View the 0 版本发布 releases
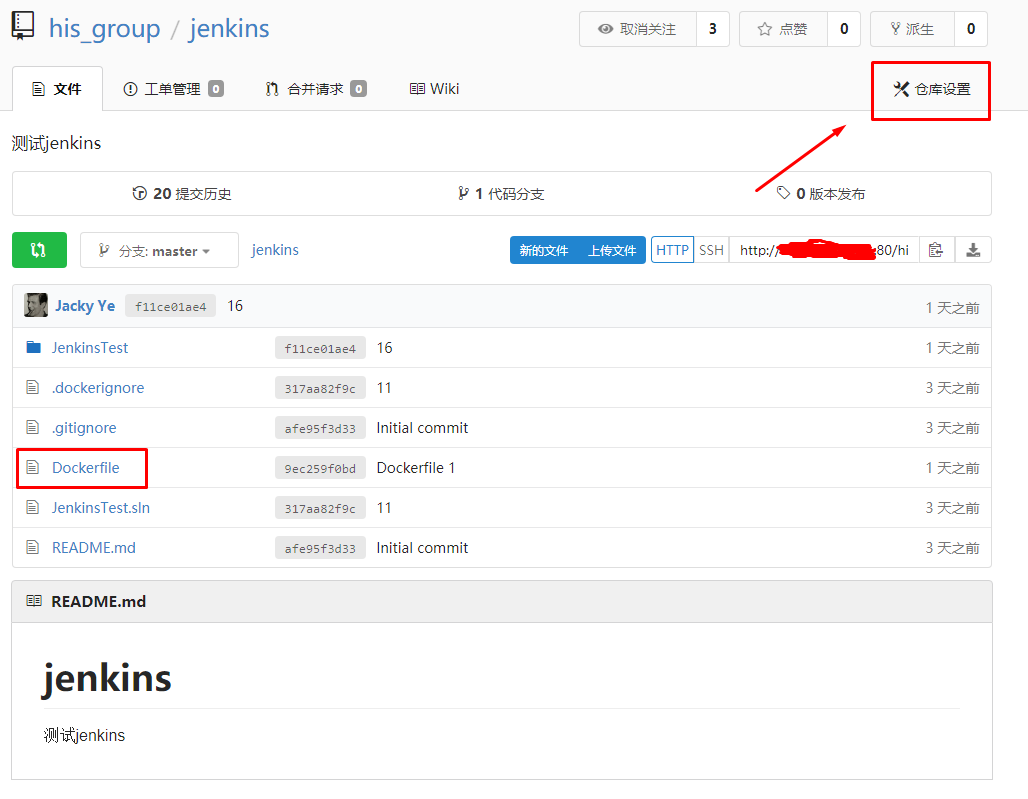1028x799 pixels. click(x=821, y=194)
